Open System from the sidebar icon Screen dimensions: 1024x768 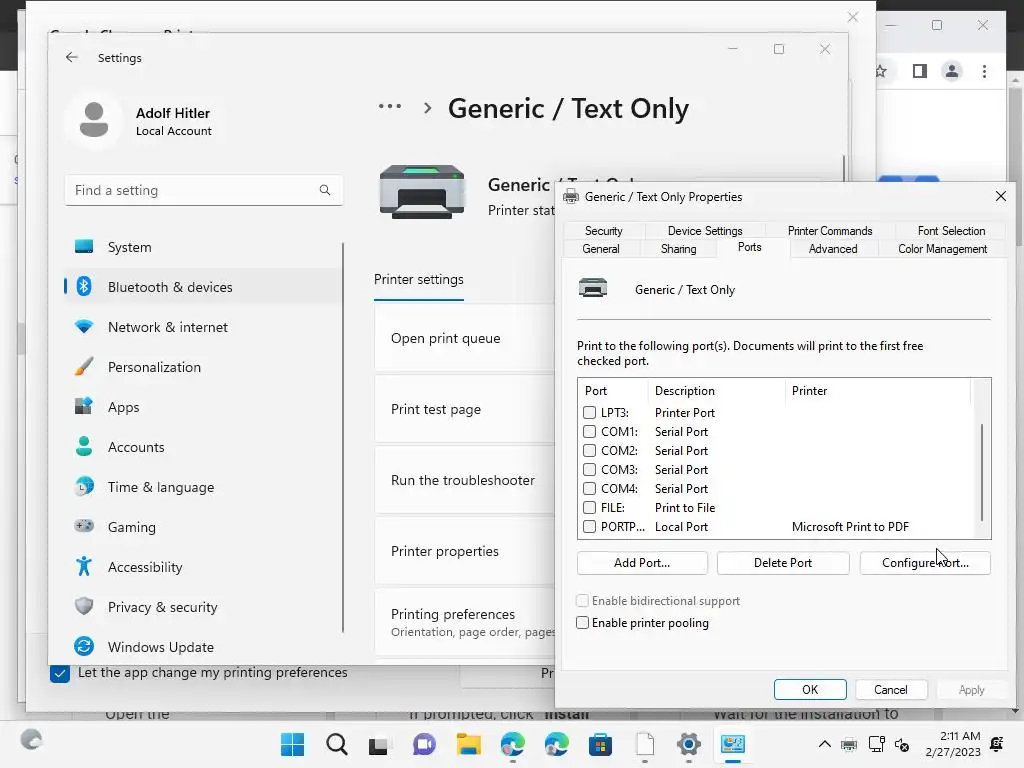point(84,247)
